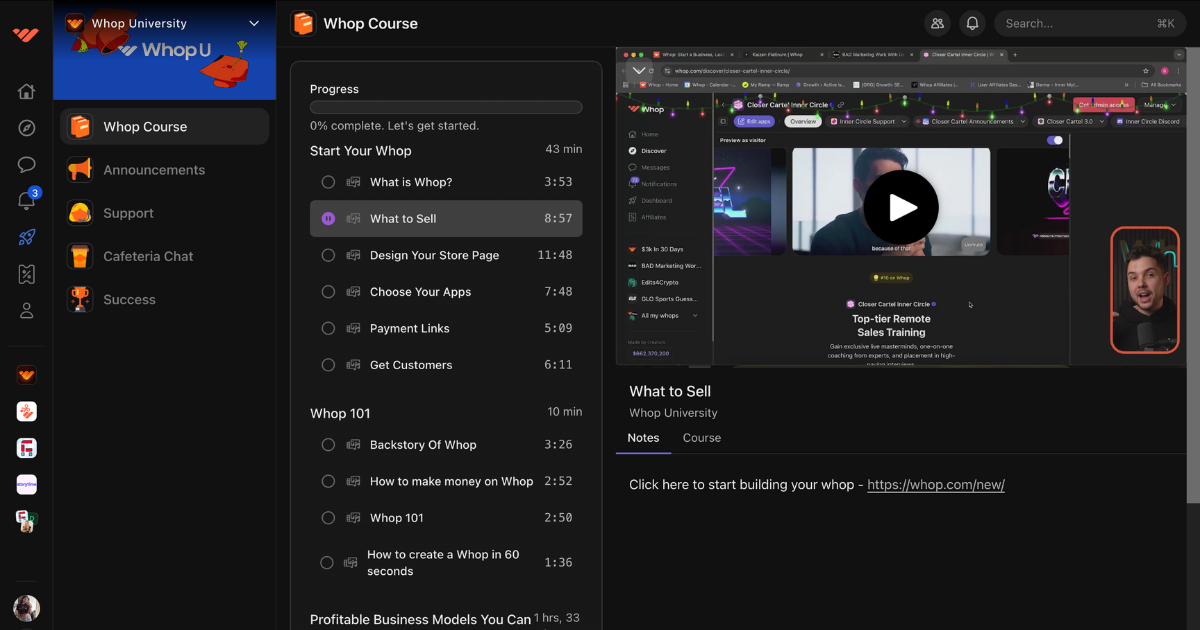This screenshot has width=1200, height=630.
Task: Mark Backstory Of Whop lesson circle
Action: point(328,445)
